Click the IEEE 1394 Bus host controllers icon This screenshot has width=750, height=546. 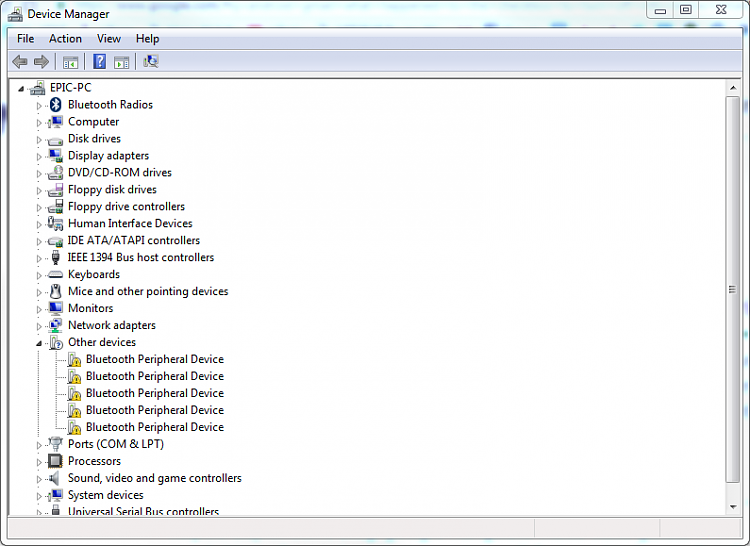55,257
